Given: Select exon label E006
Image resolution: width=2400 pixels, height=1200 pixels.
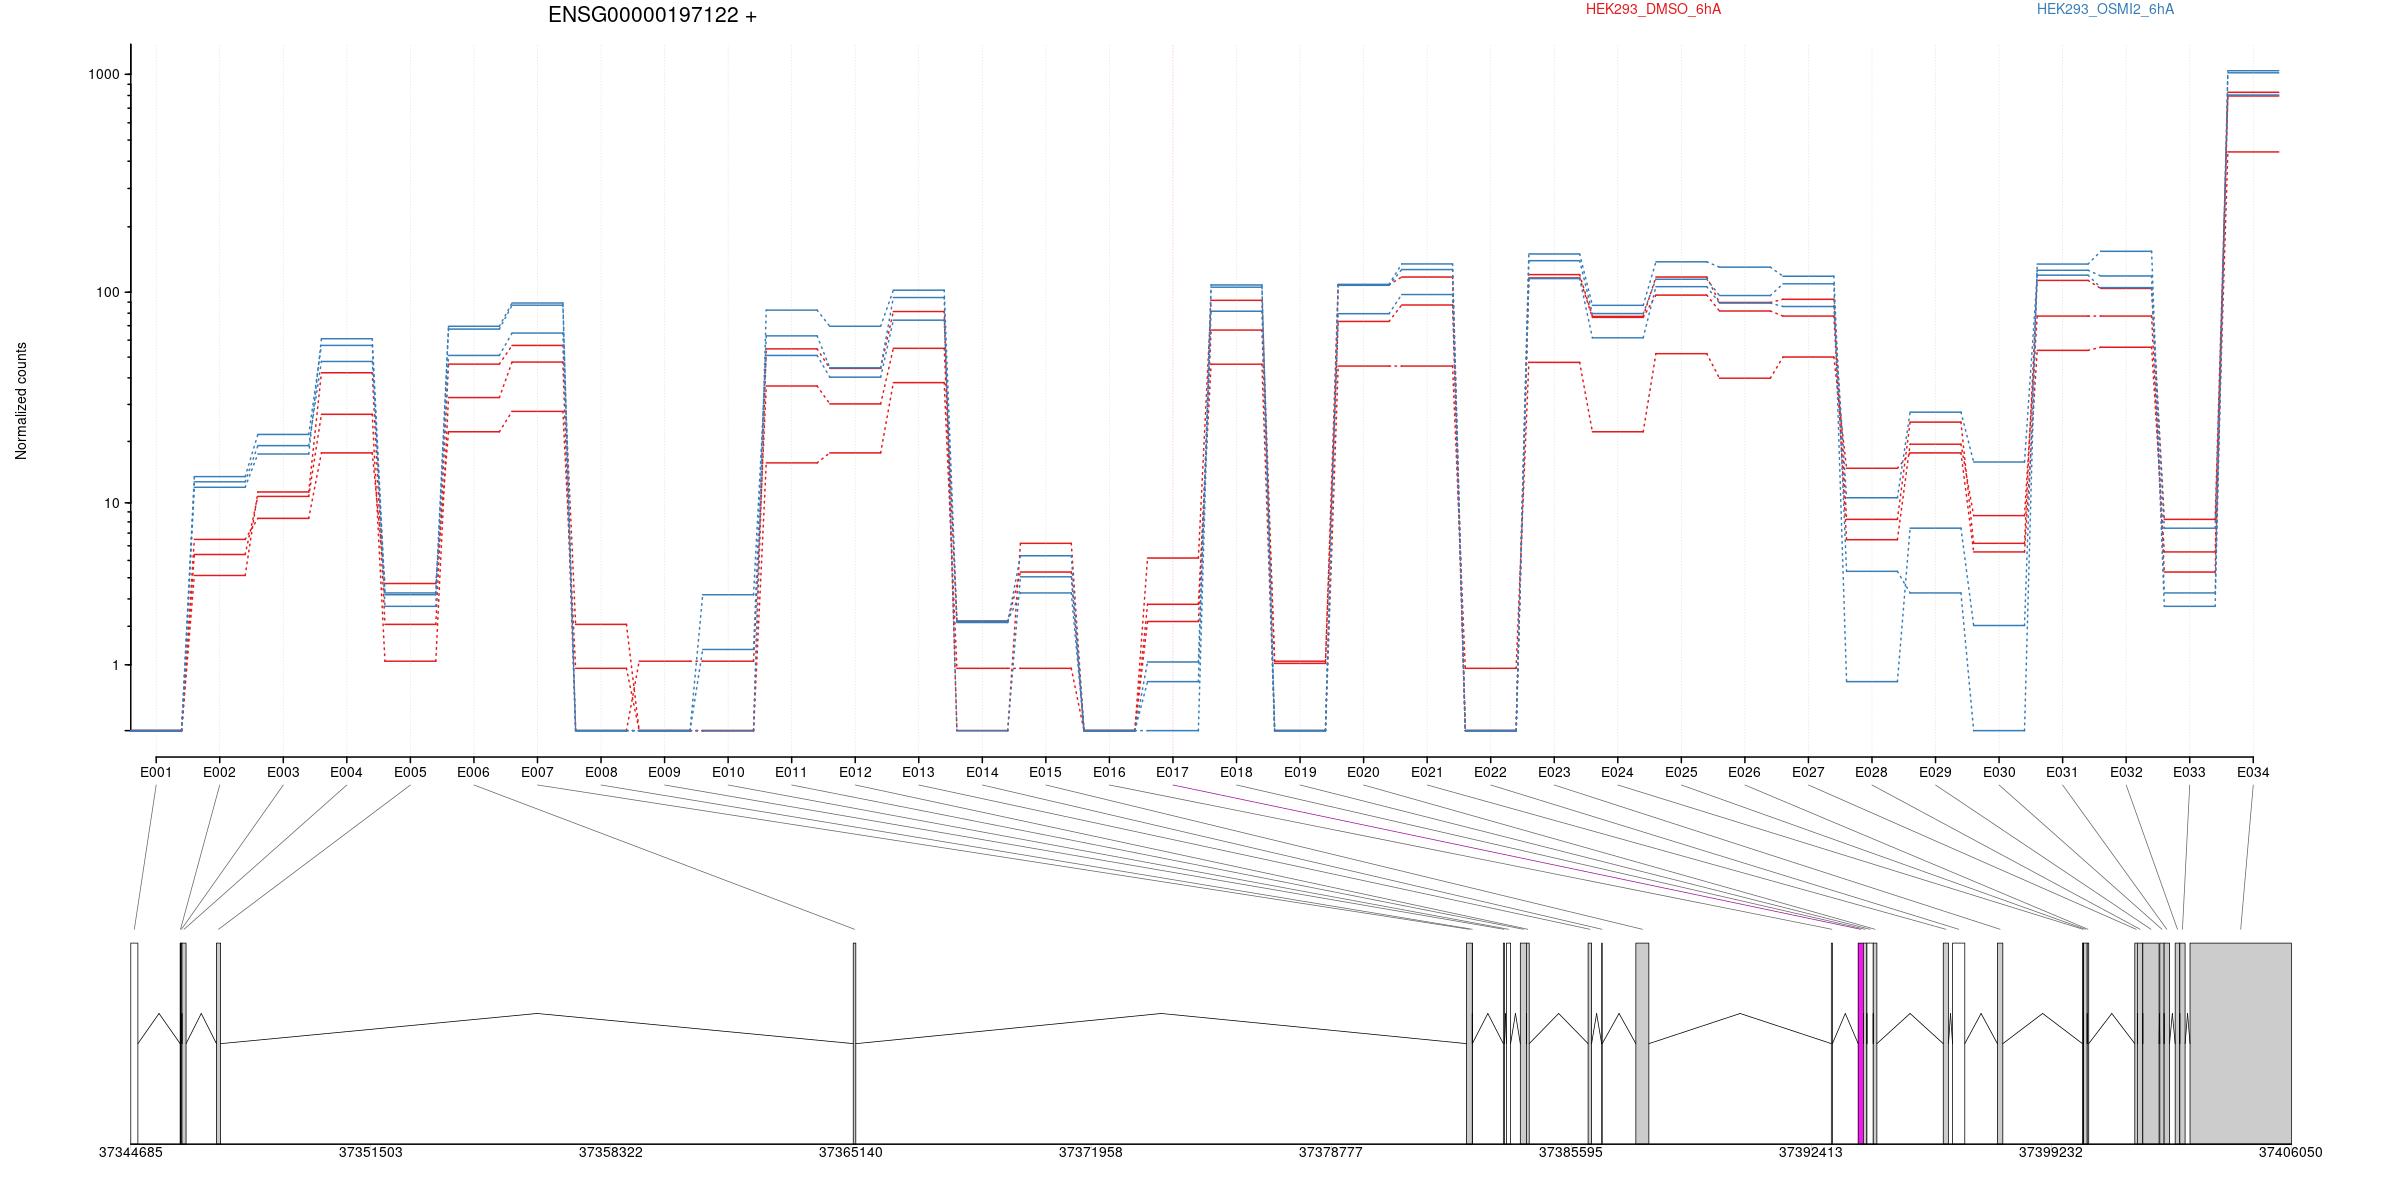Looking at the screenshot, I should click(x=473, y=772).
